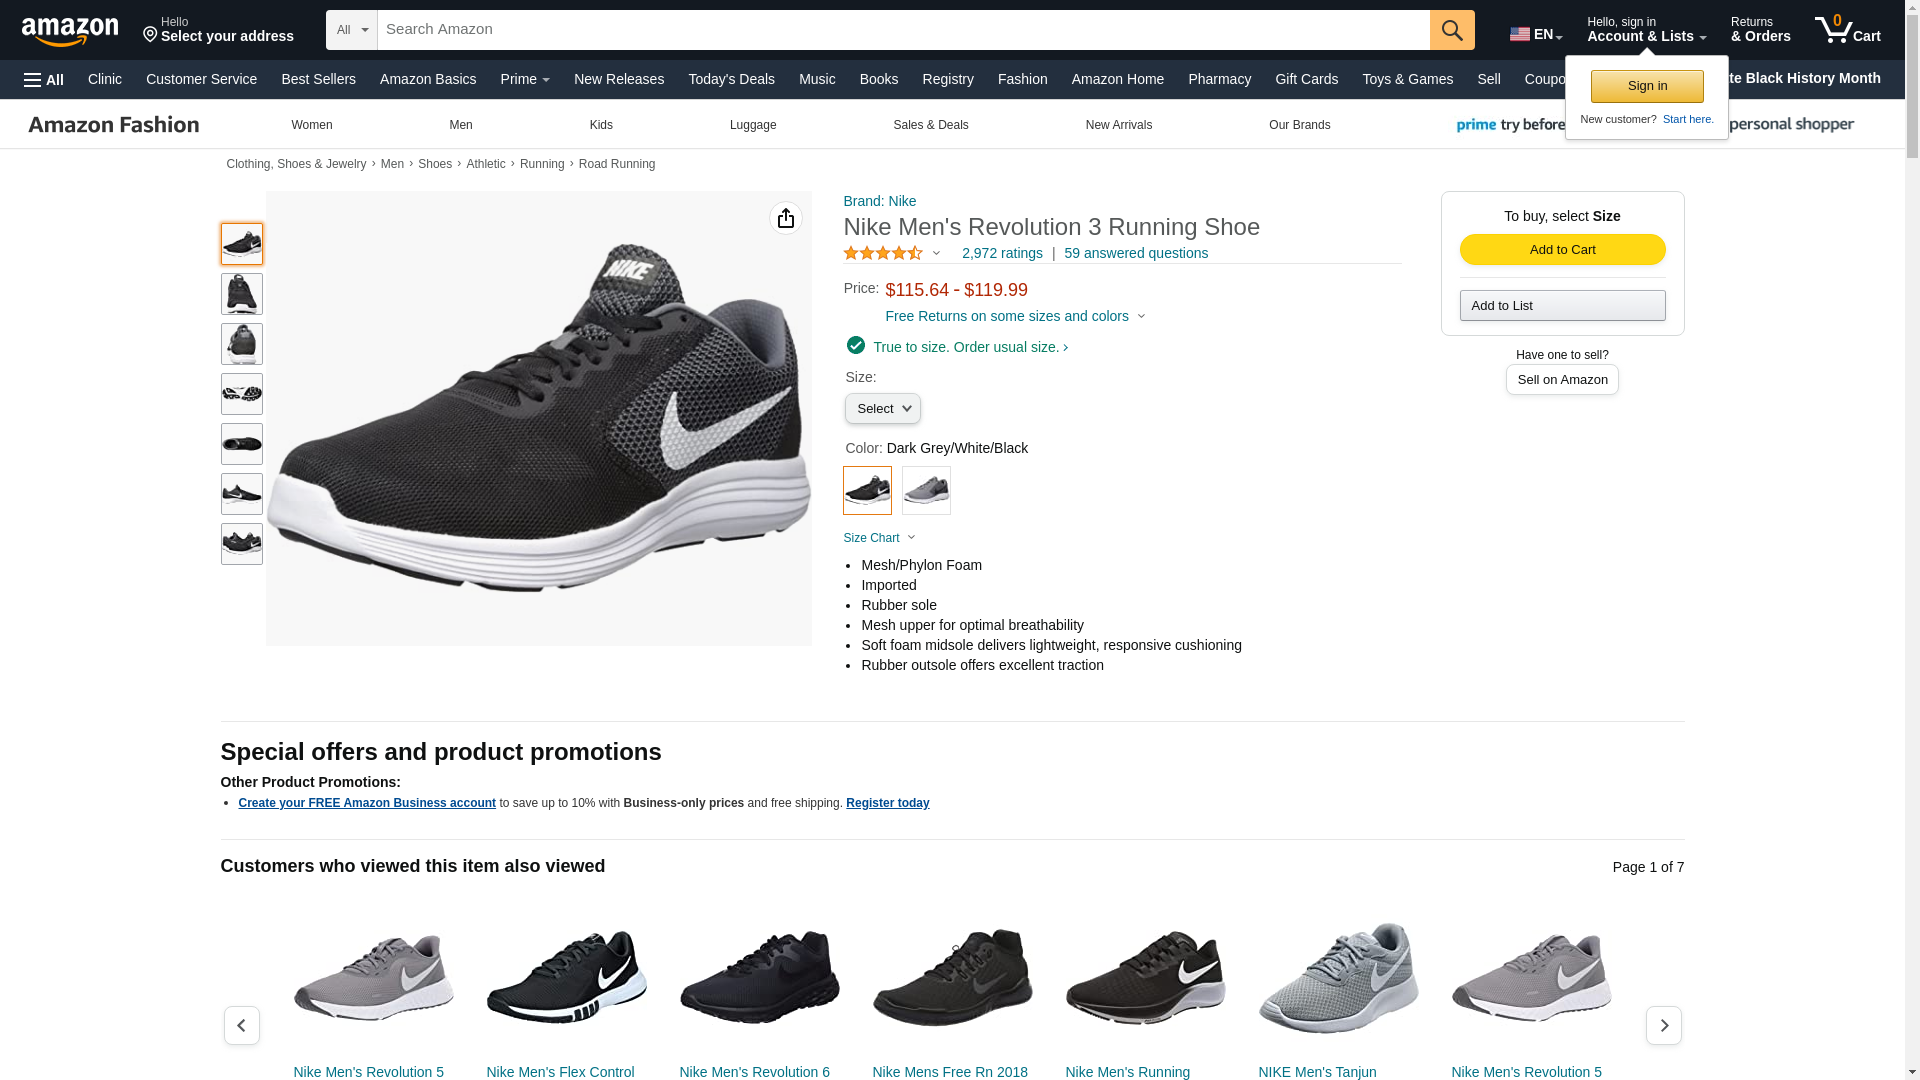This screenshot has width=1920, height=1080.
Task: Open the search category All dropdown
Action: click(352, 30)
